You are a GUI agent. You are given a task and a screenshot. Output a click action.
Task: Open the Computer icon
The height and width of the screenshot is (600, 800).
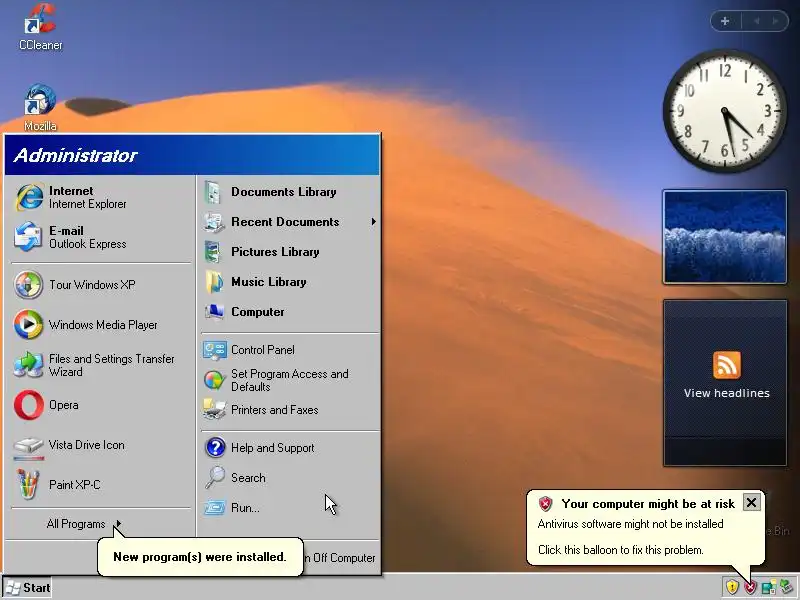coord(214,312)
